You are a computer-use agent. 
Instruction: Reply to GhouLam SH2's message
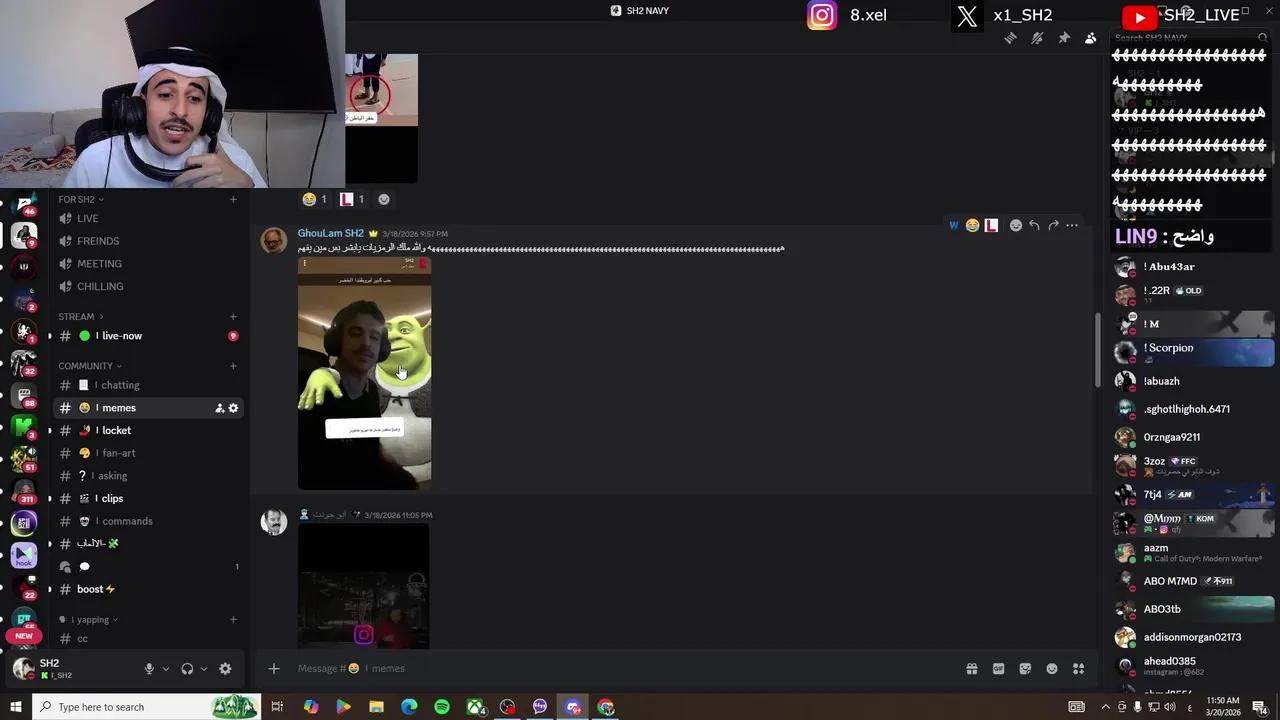click(x=1034, y=225)
